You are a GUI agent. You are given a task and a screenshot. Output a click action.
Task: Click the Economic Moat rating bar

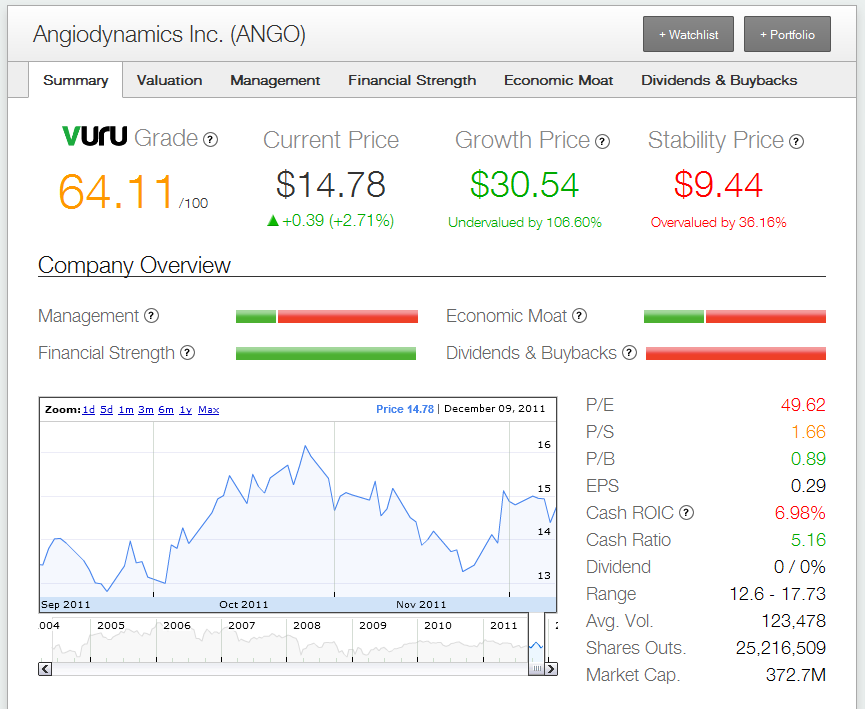point(735,316)
